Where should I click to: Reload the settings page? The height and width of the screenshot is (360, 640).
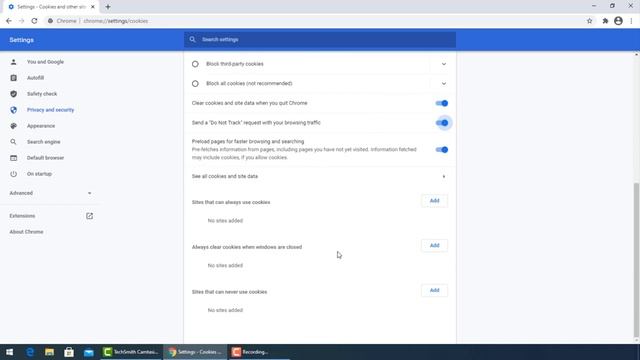34,21
